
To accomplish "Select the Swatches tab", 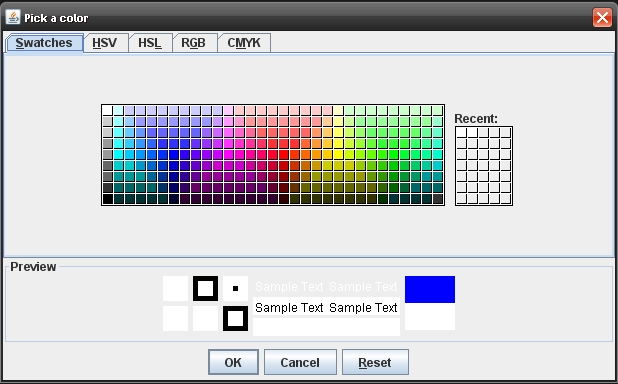I will (44, 43).
